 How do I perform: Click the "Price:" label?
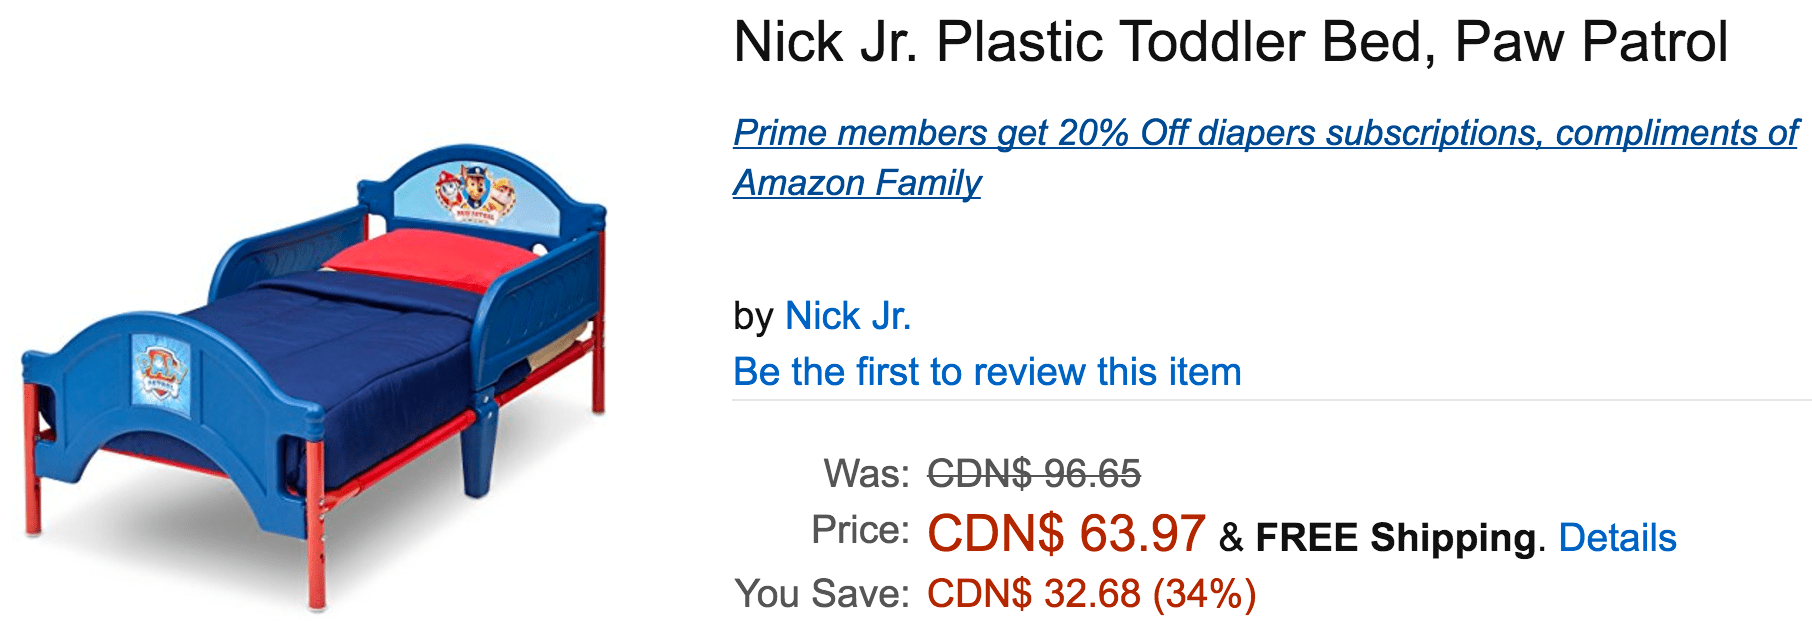pyautogui.click(x=860, y=530)
